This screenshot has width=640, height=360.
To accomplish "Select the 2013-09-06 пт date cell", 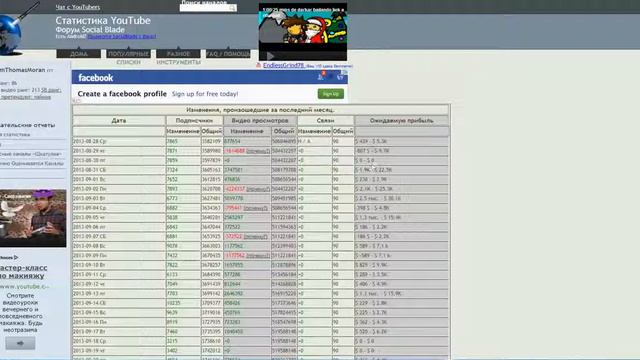I will 119,227.
